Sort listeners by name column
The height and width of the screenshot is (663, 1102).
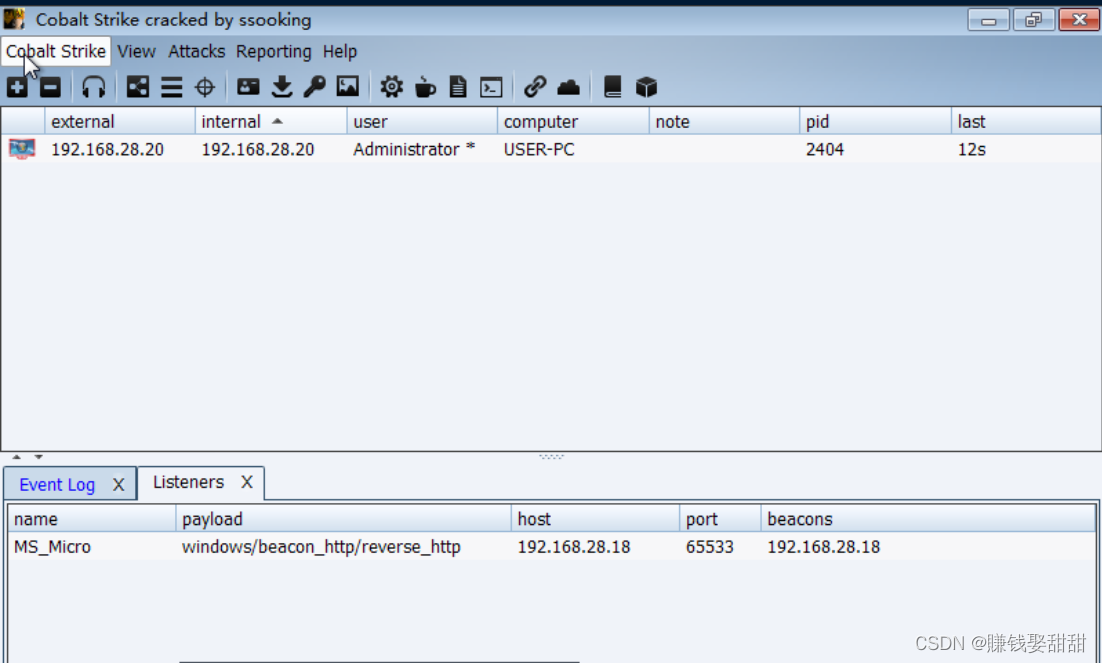91,519
